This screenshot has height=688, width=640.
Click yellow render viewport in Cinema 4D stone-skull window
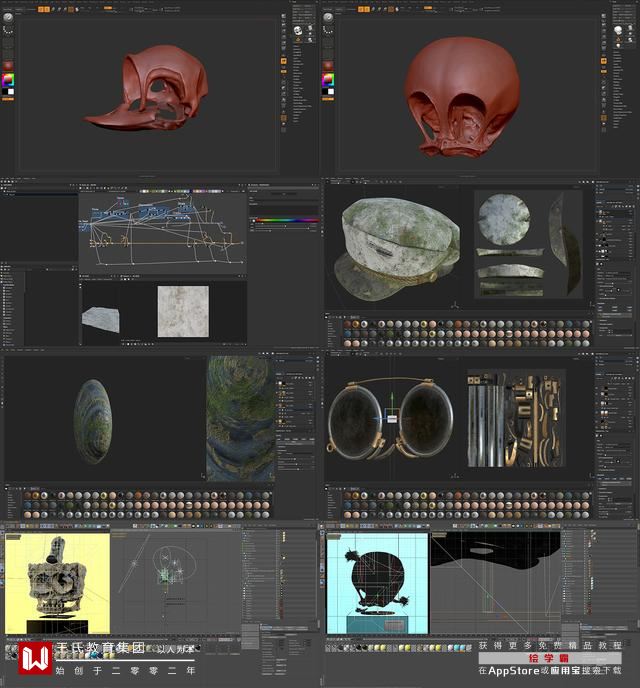[57, 583]
